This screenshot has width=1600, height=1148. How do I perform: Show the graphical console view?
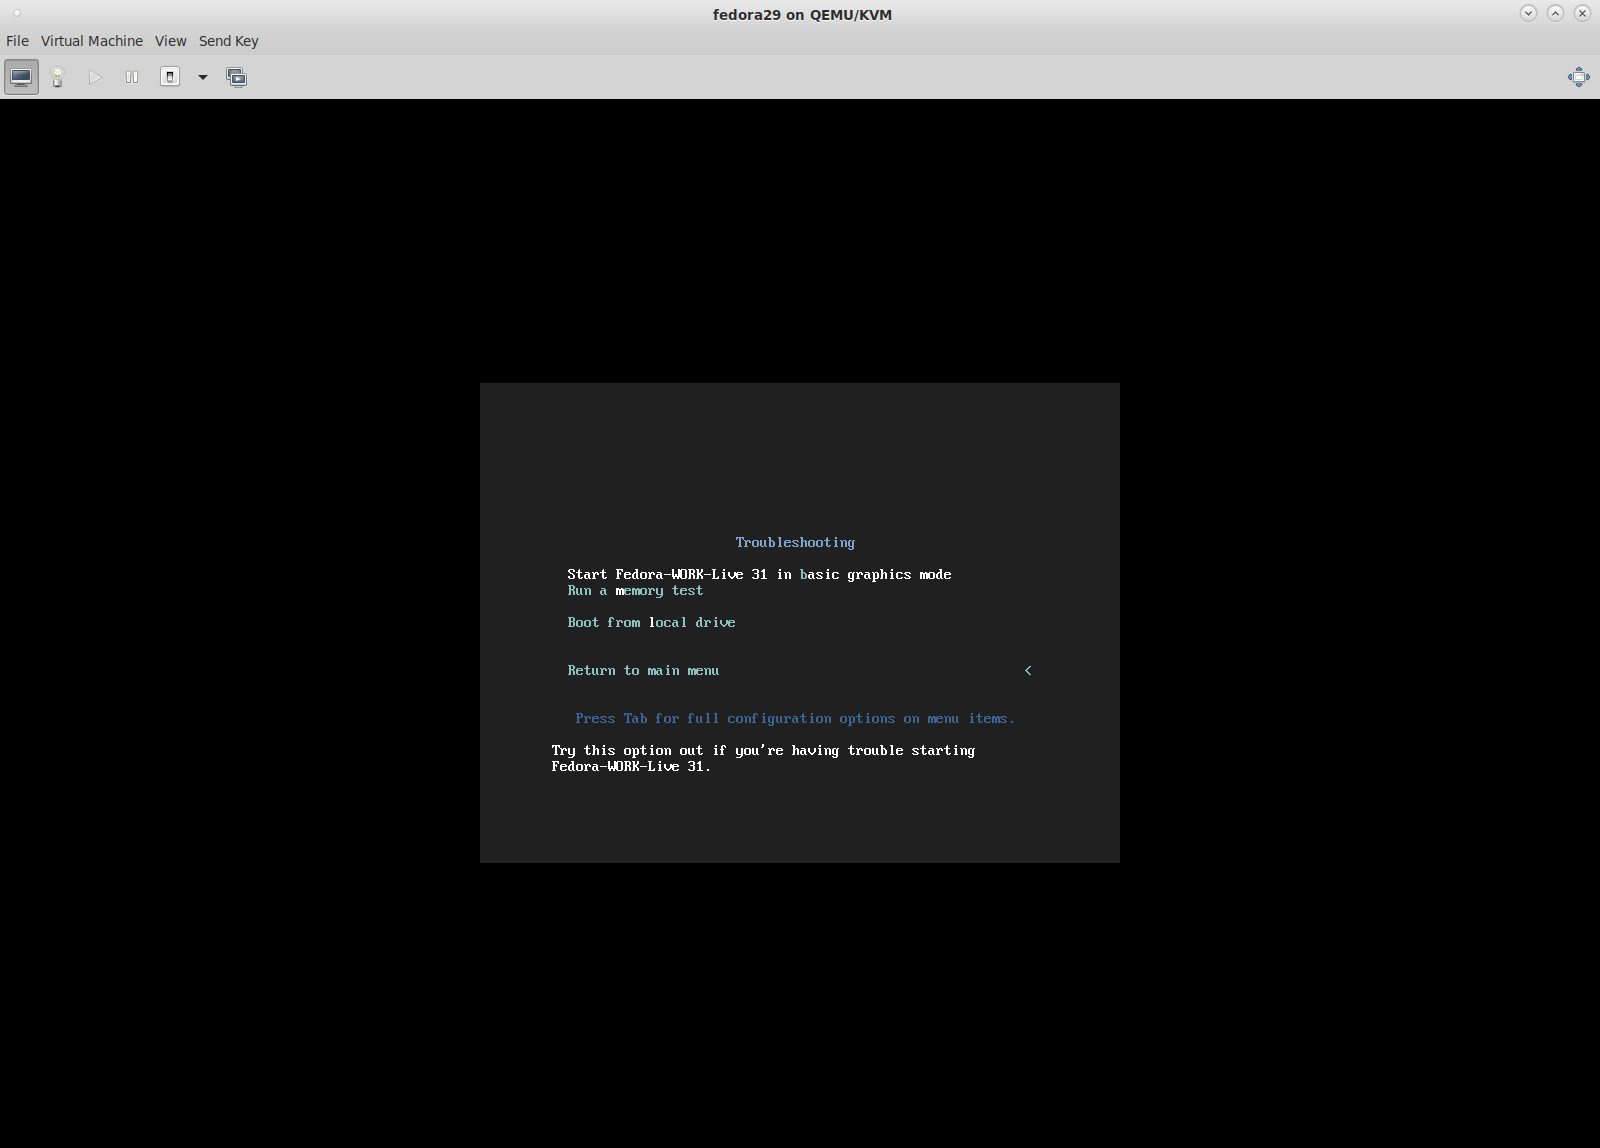(x=21, y=77)
